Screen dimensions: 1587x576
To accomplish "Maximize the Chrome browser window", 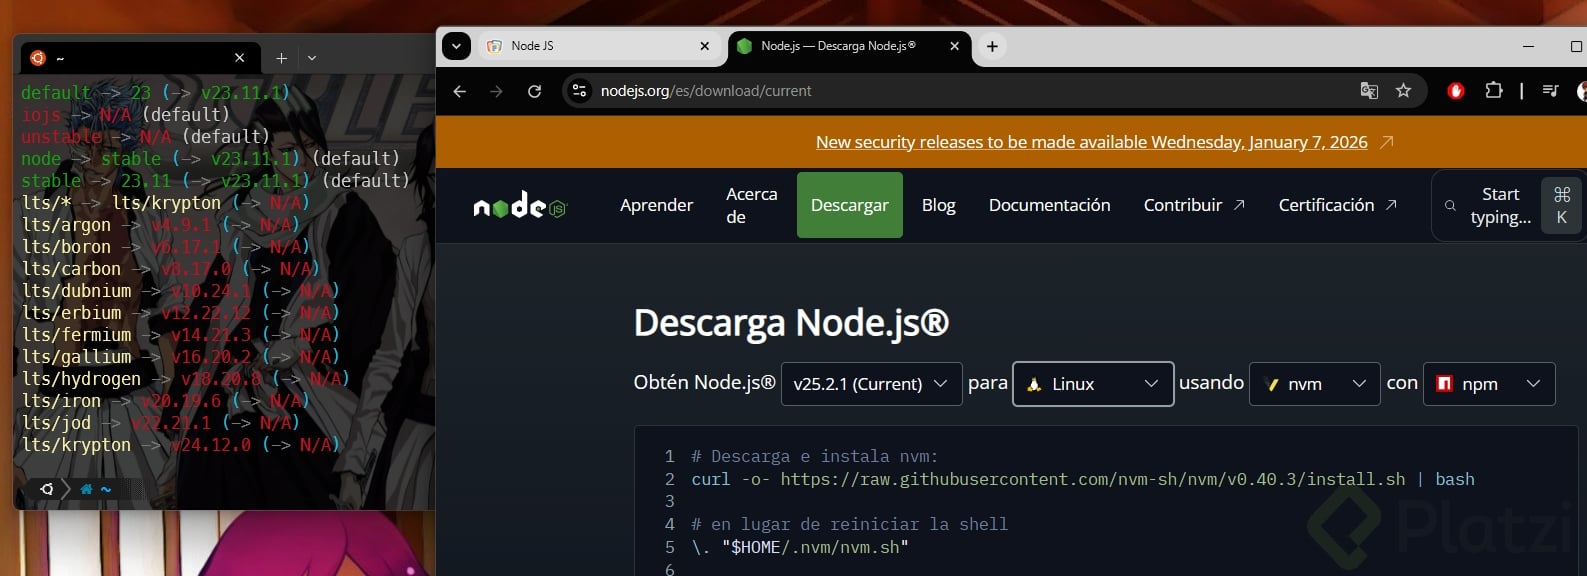I will coord(1575,46).
